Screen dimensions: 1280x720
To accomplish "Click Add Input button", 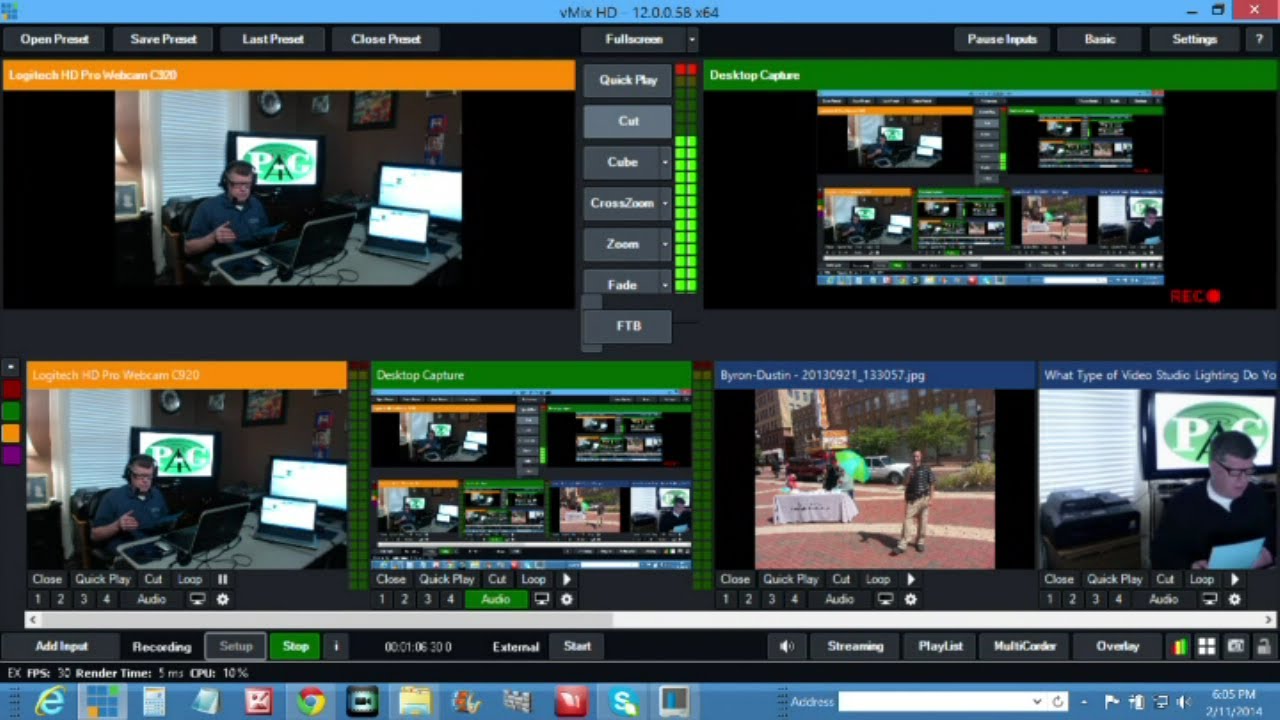I will click(x=61, y=646).
